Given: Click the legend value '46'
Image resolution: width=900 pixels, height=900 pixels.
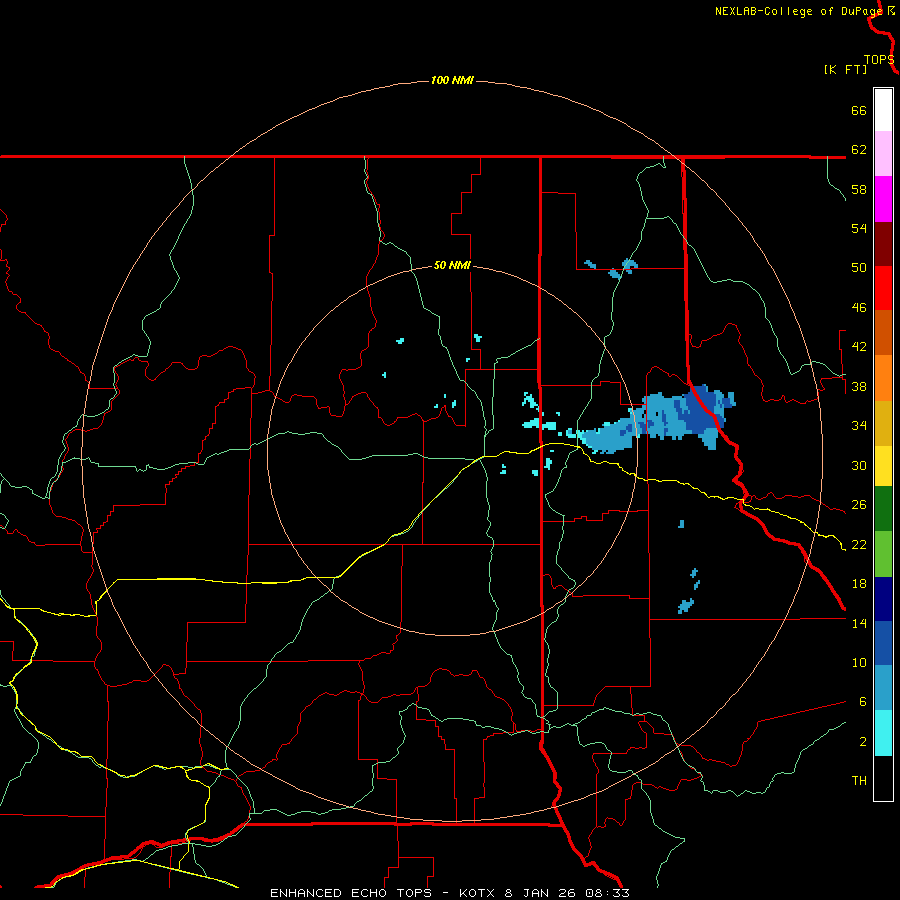Looking at the screenshot, I should (x=859, y=308).
